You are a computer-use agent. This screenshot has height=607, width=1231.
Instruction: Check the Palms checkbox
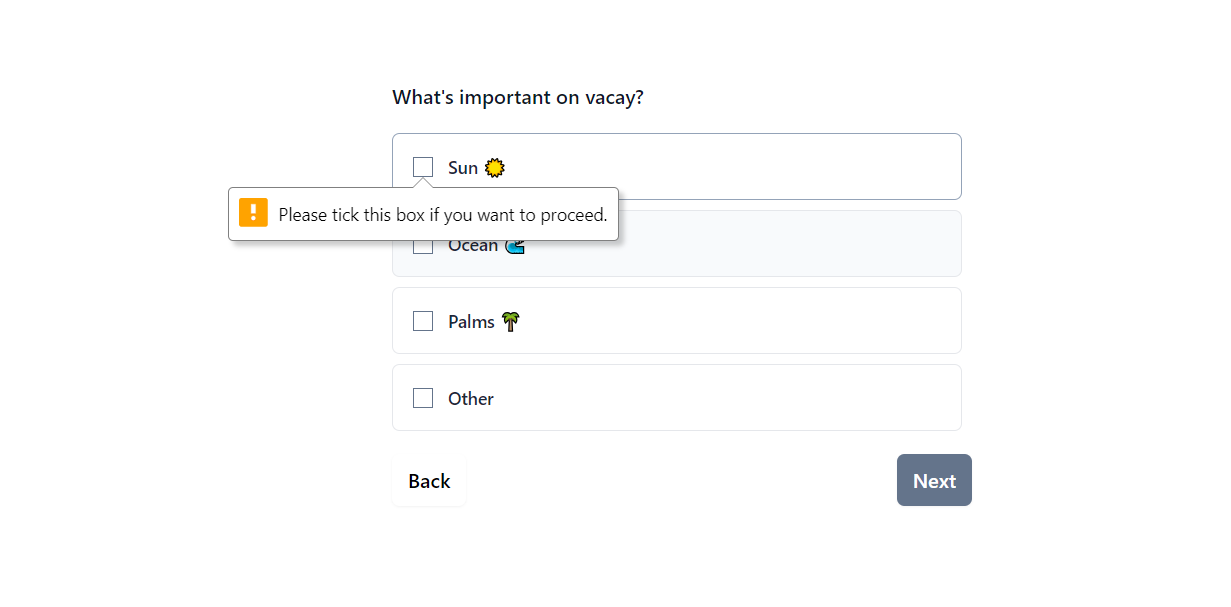click(422, 320)
